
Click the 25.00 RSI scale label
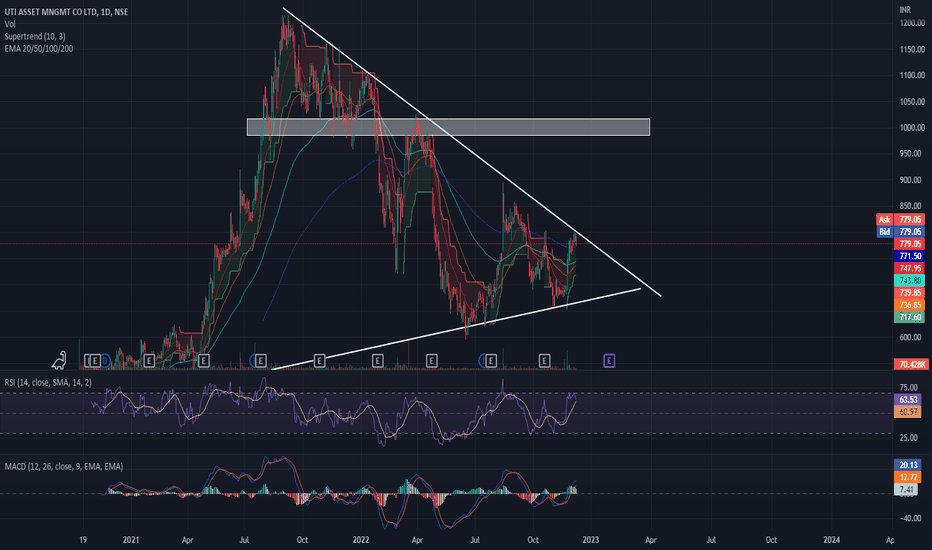909,438
